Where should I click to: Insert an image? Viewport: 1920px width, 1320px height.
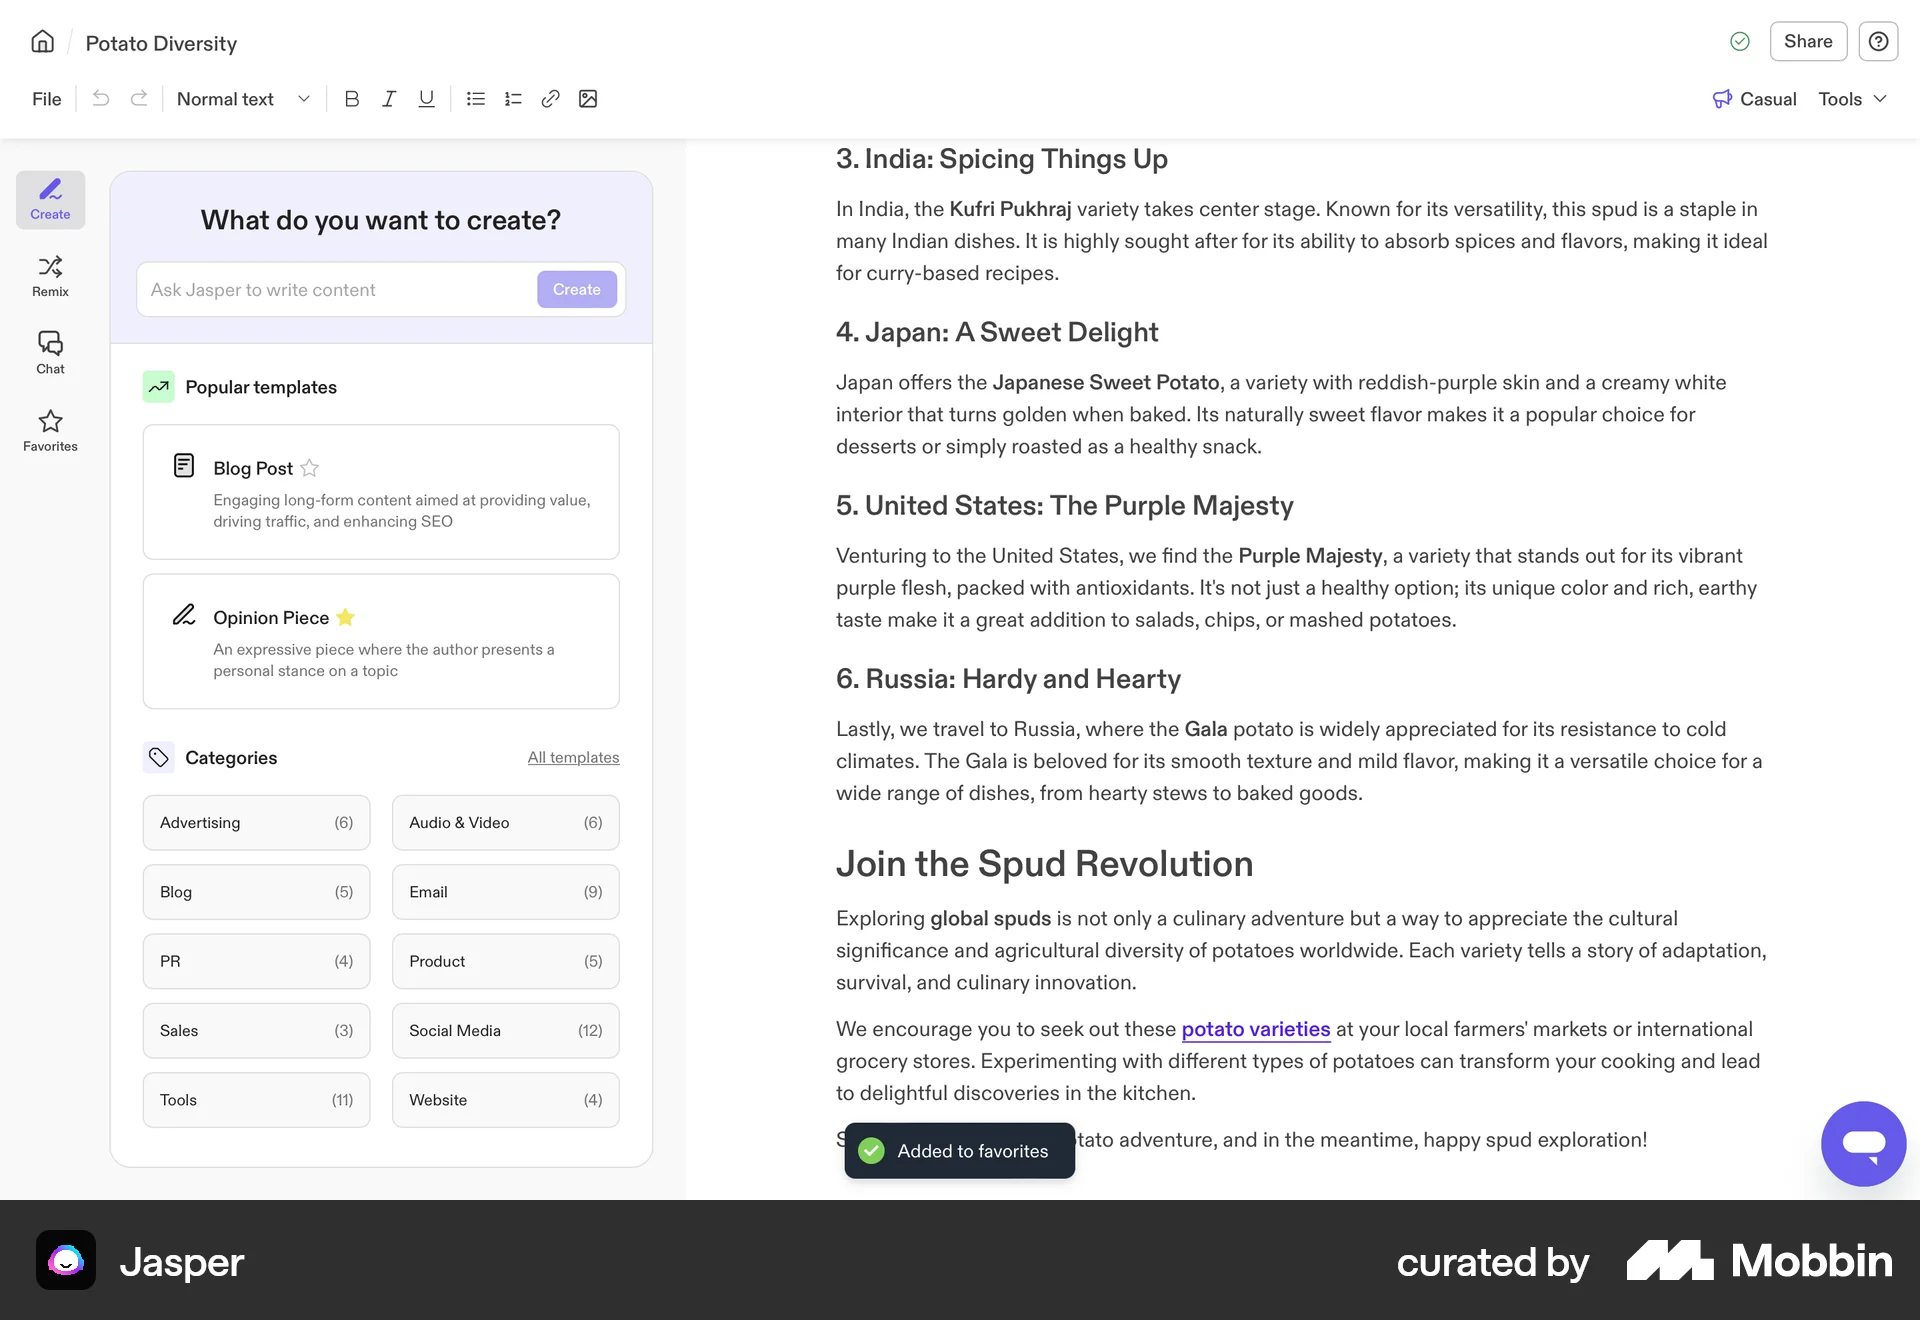(x=588, y=98)
